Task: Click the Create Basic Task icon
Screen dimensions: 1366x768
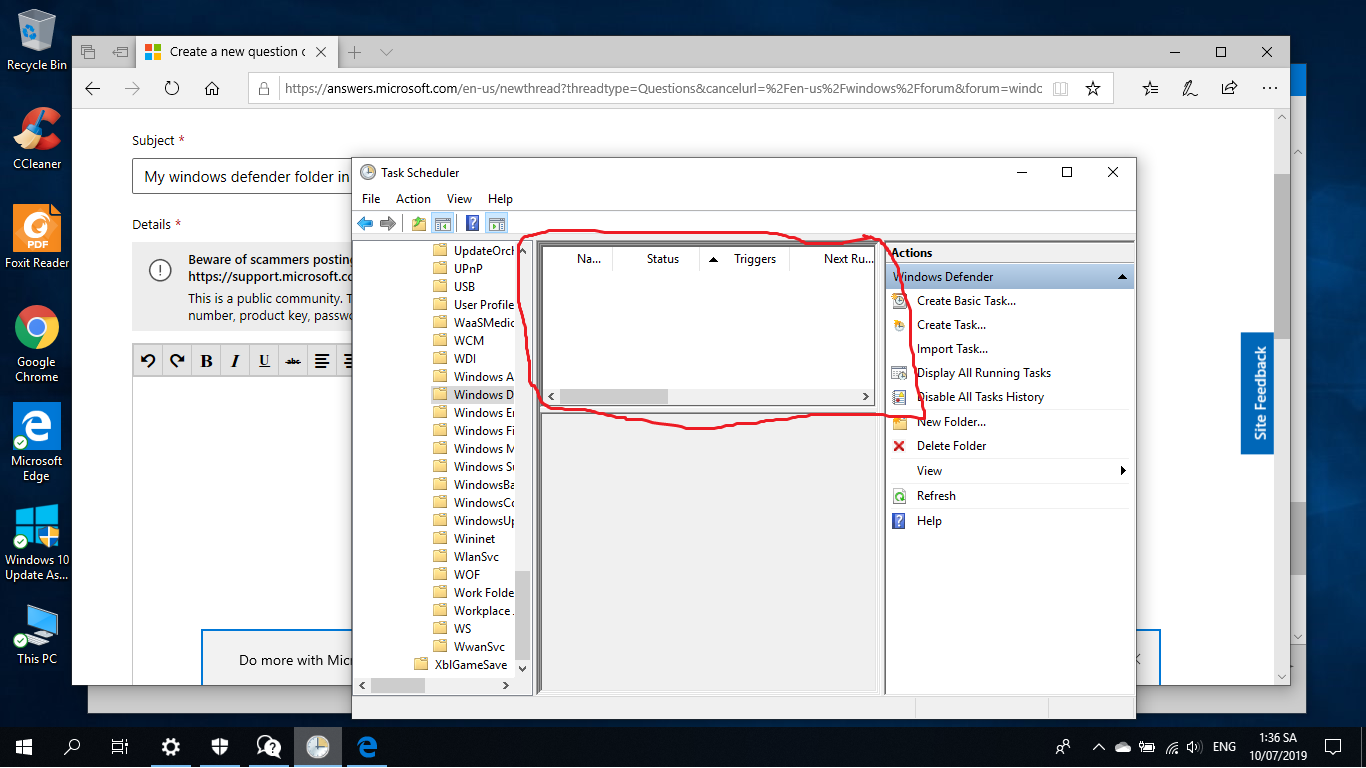Action: click(x=899, y=301)
